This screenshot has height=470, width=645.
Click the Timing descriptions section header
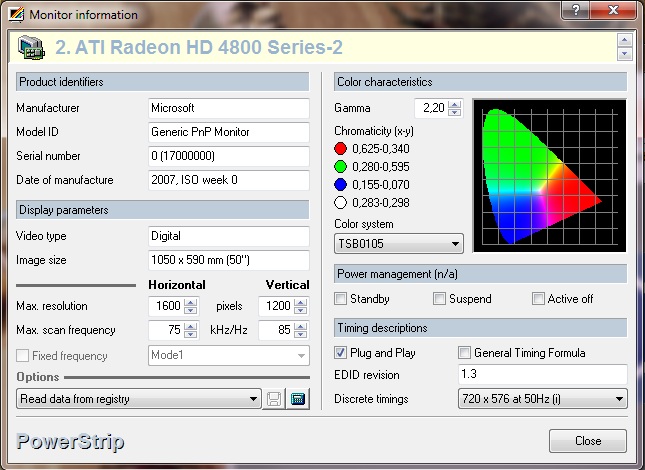(480, 328)
